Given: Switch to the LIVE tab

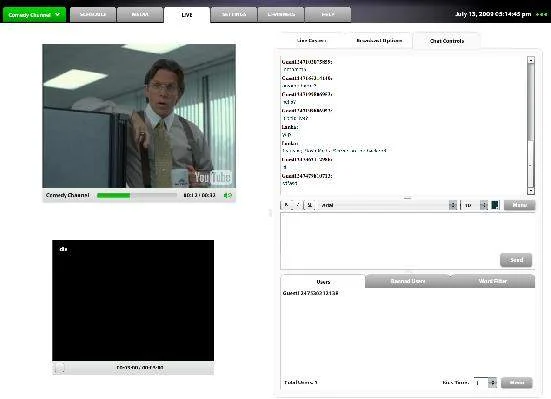Looking at the screenshot, I should click(187, 15).
